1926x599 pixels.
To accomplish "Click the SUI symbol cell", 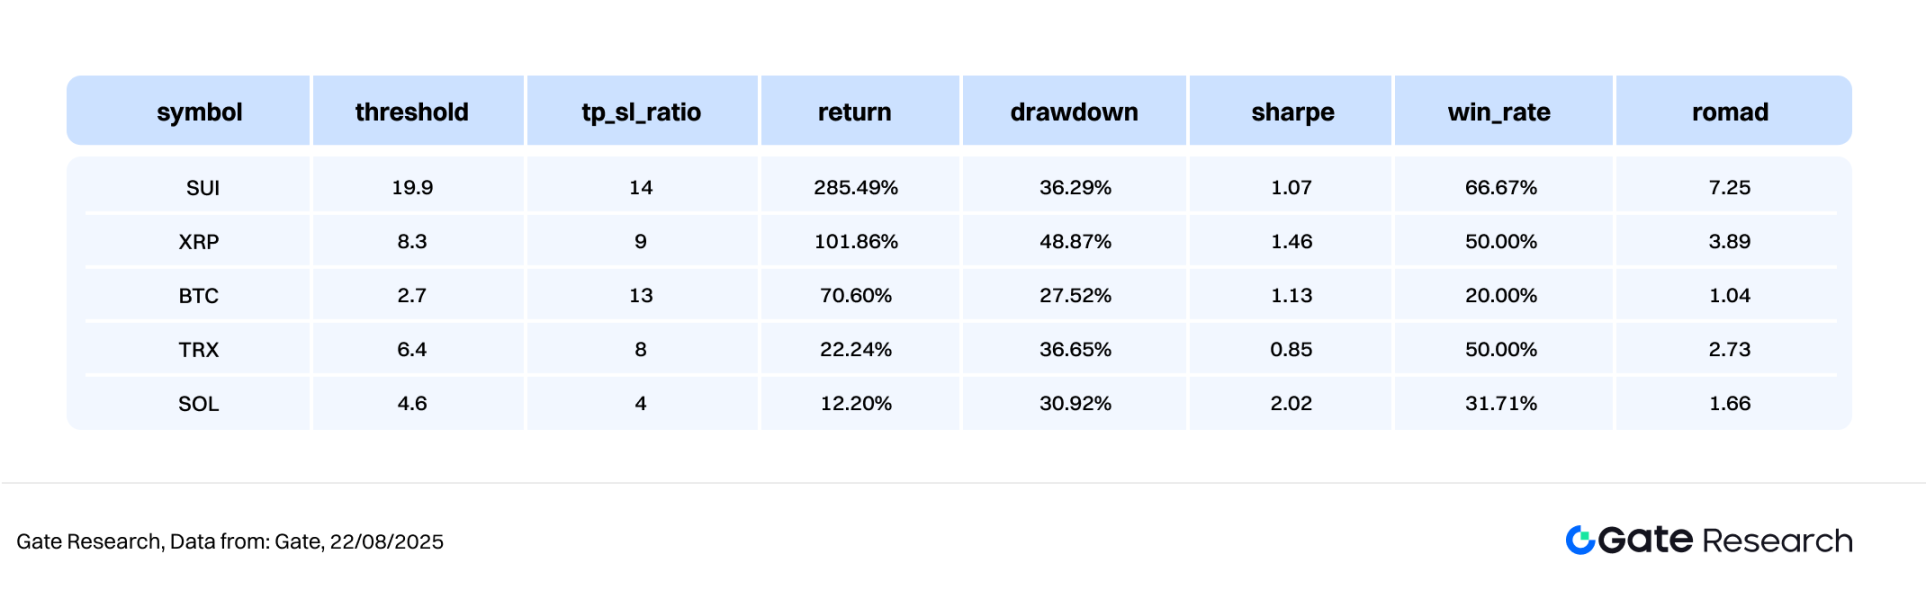I will coord(202,188).
